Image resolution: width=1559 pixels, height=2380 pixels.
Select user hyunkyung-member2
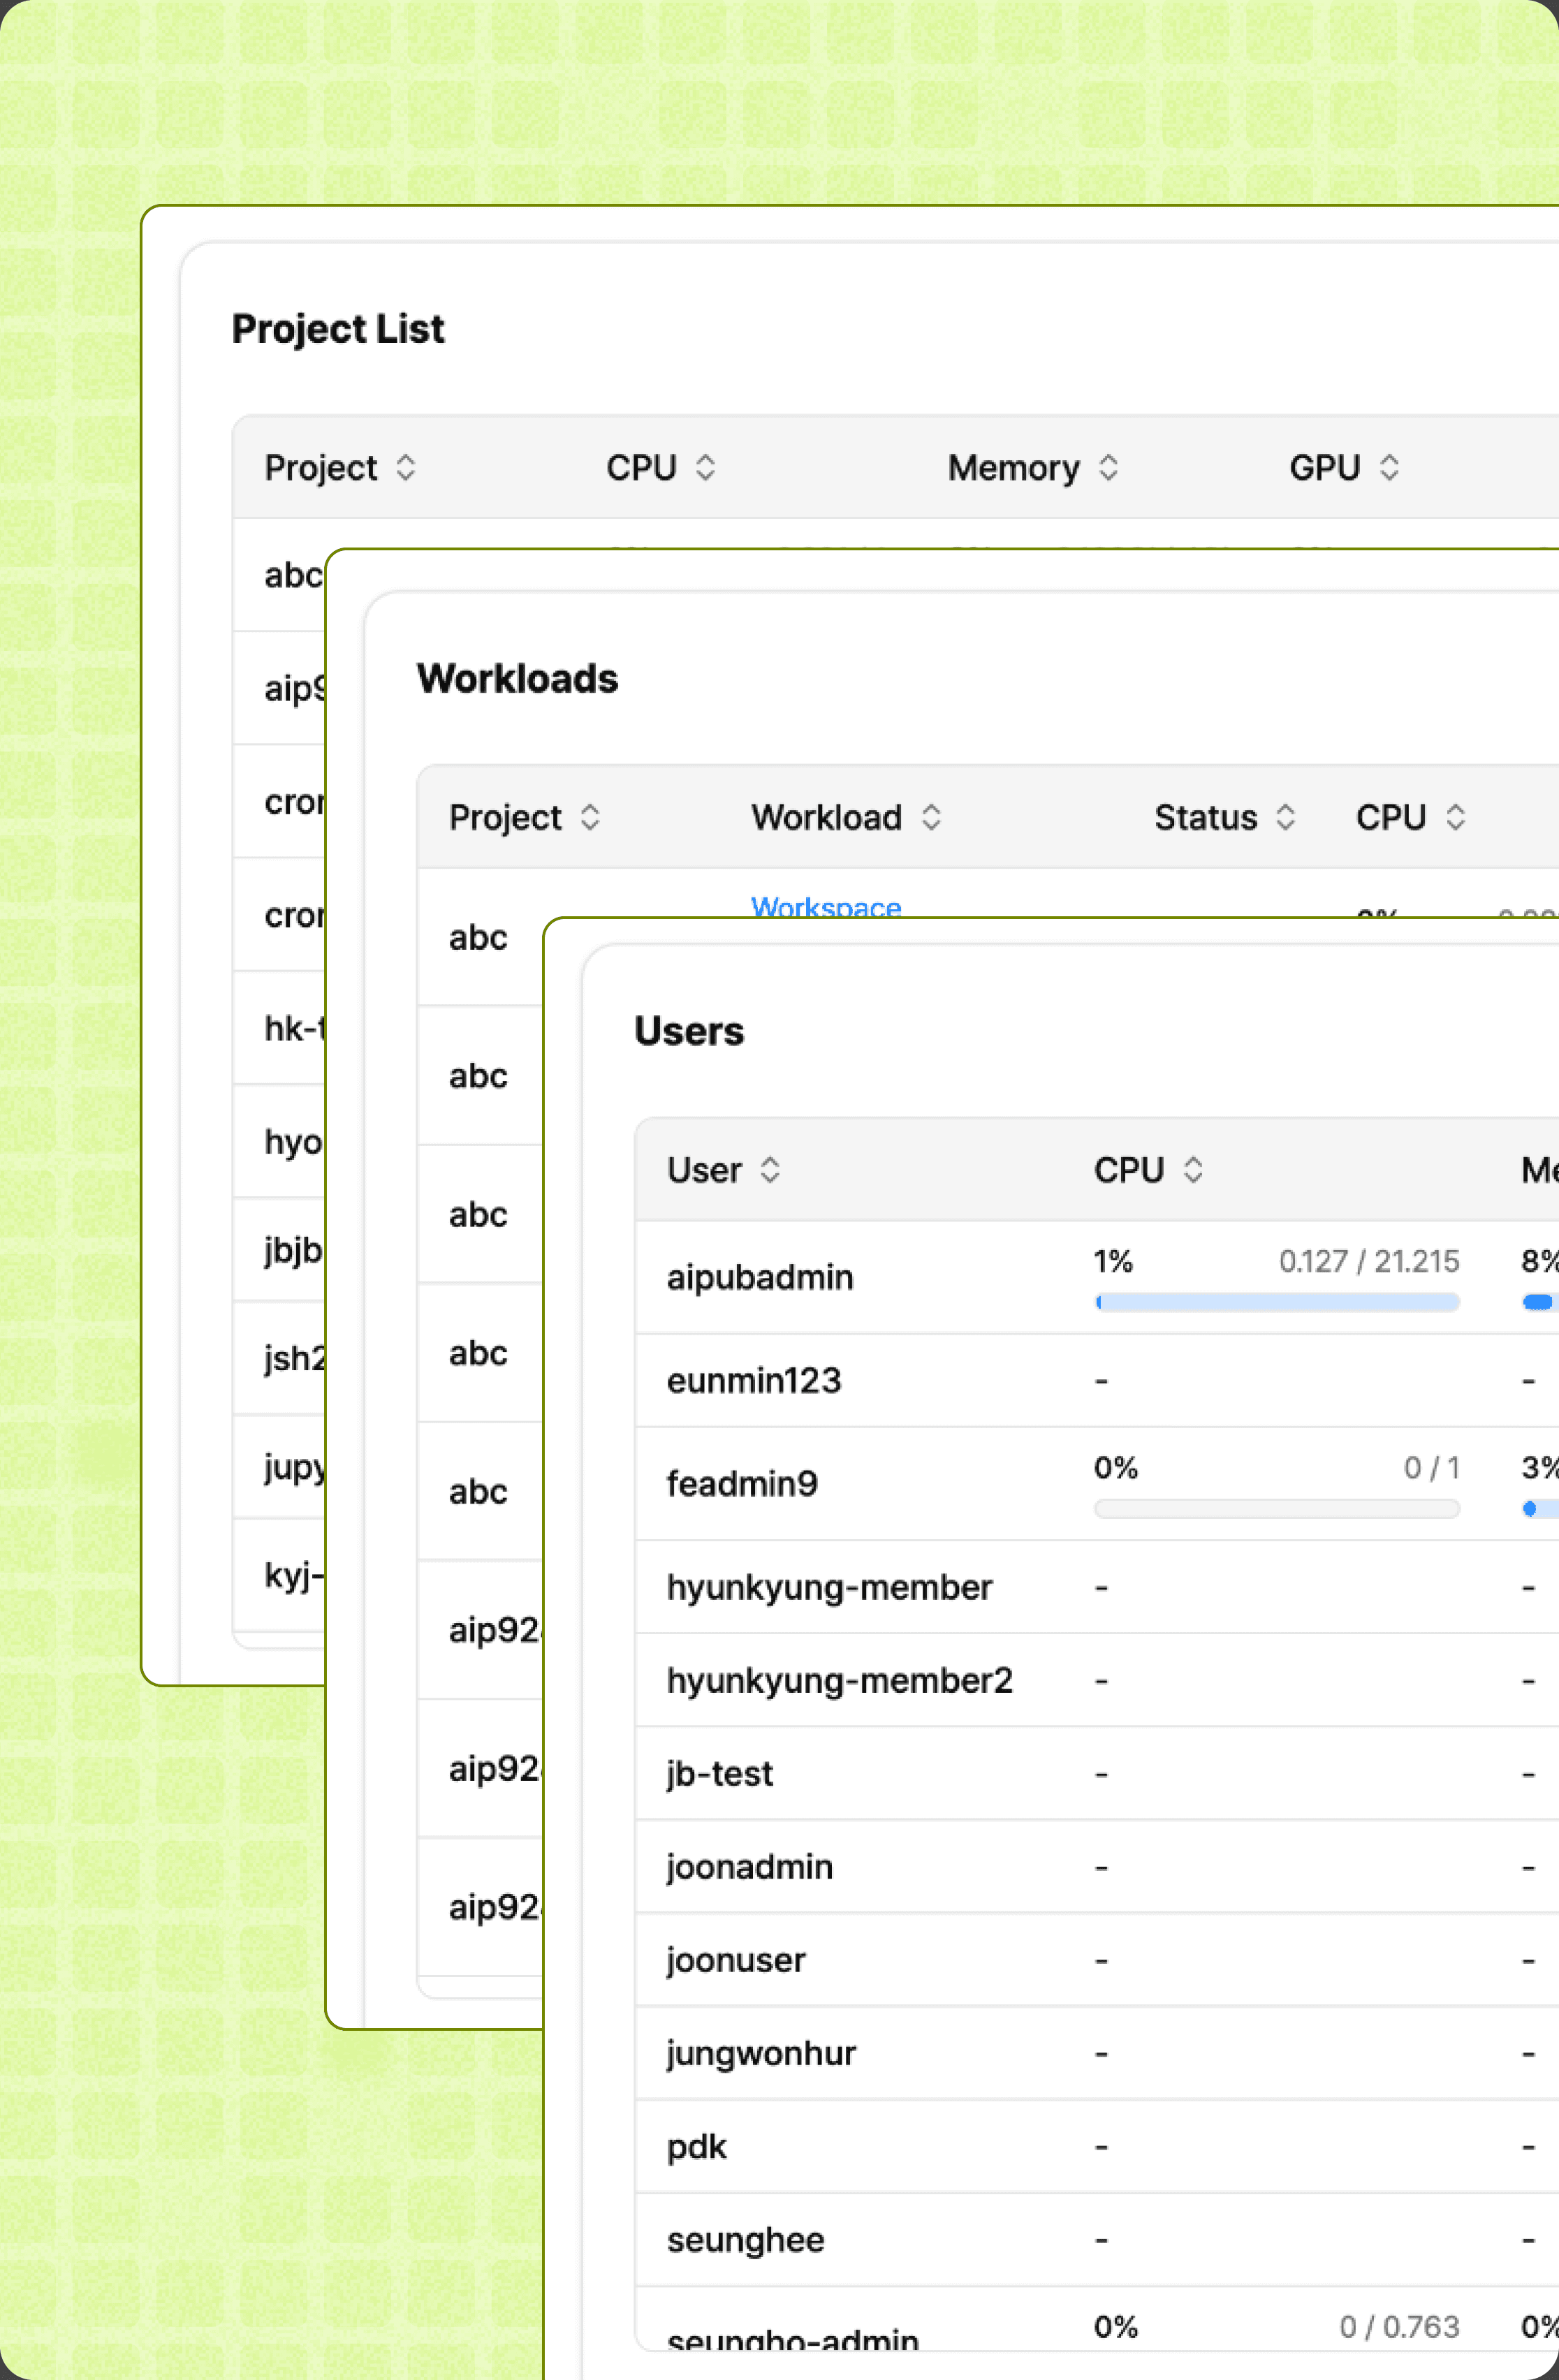click(x=840, y=1680)
